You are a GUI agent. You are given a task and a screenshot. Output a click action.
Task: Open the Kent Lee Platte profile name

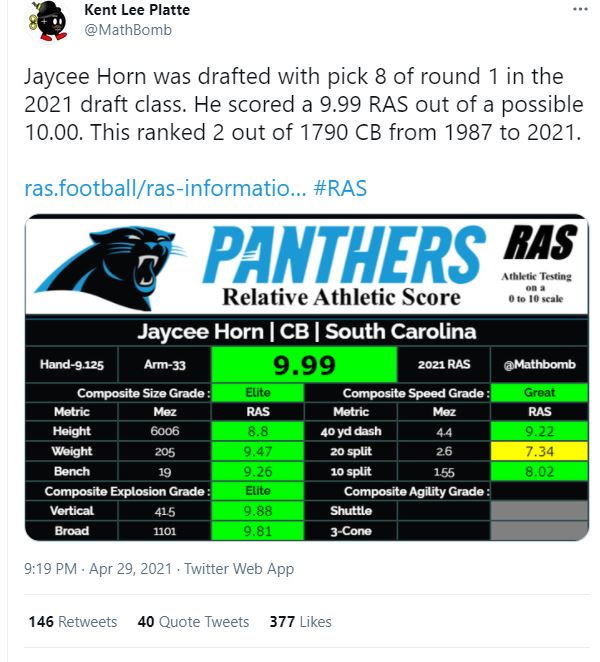pyautogui.click(x=136, y=10)
